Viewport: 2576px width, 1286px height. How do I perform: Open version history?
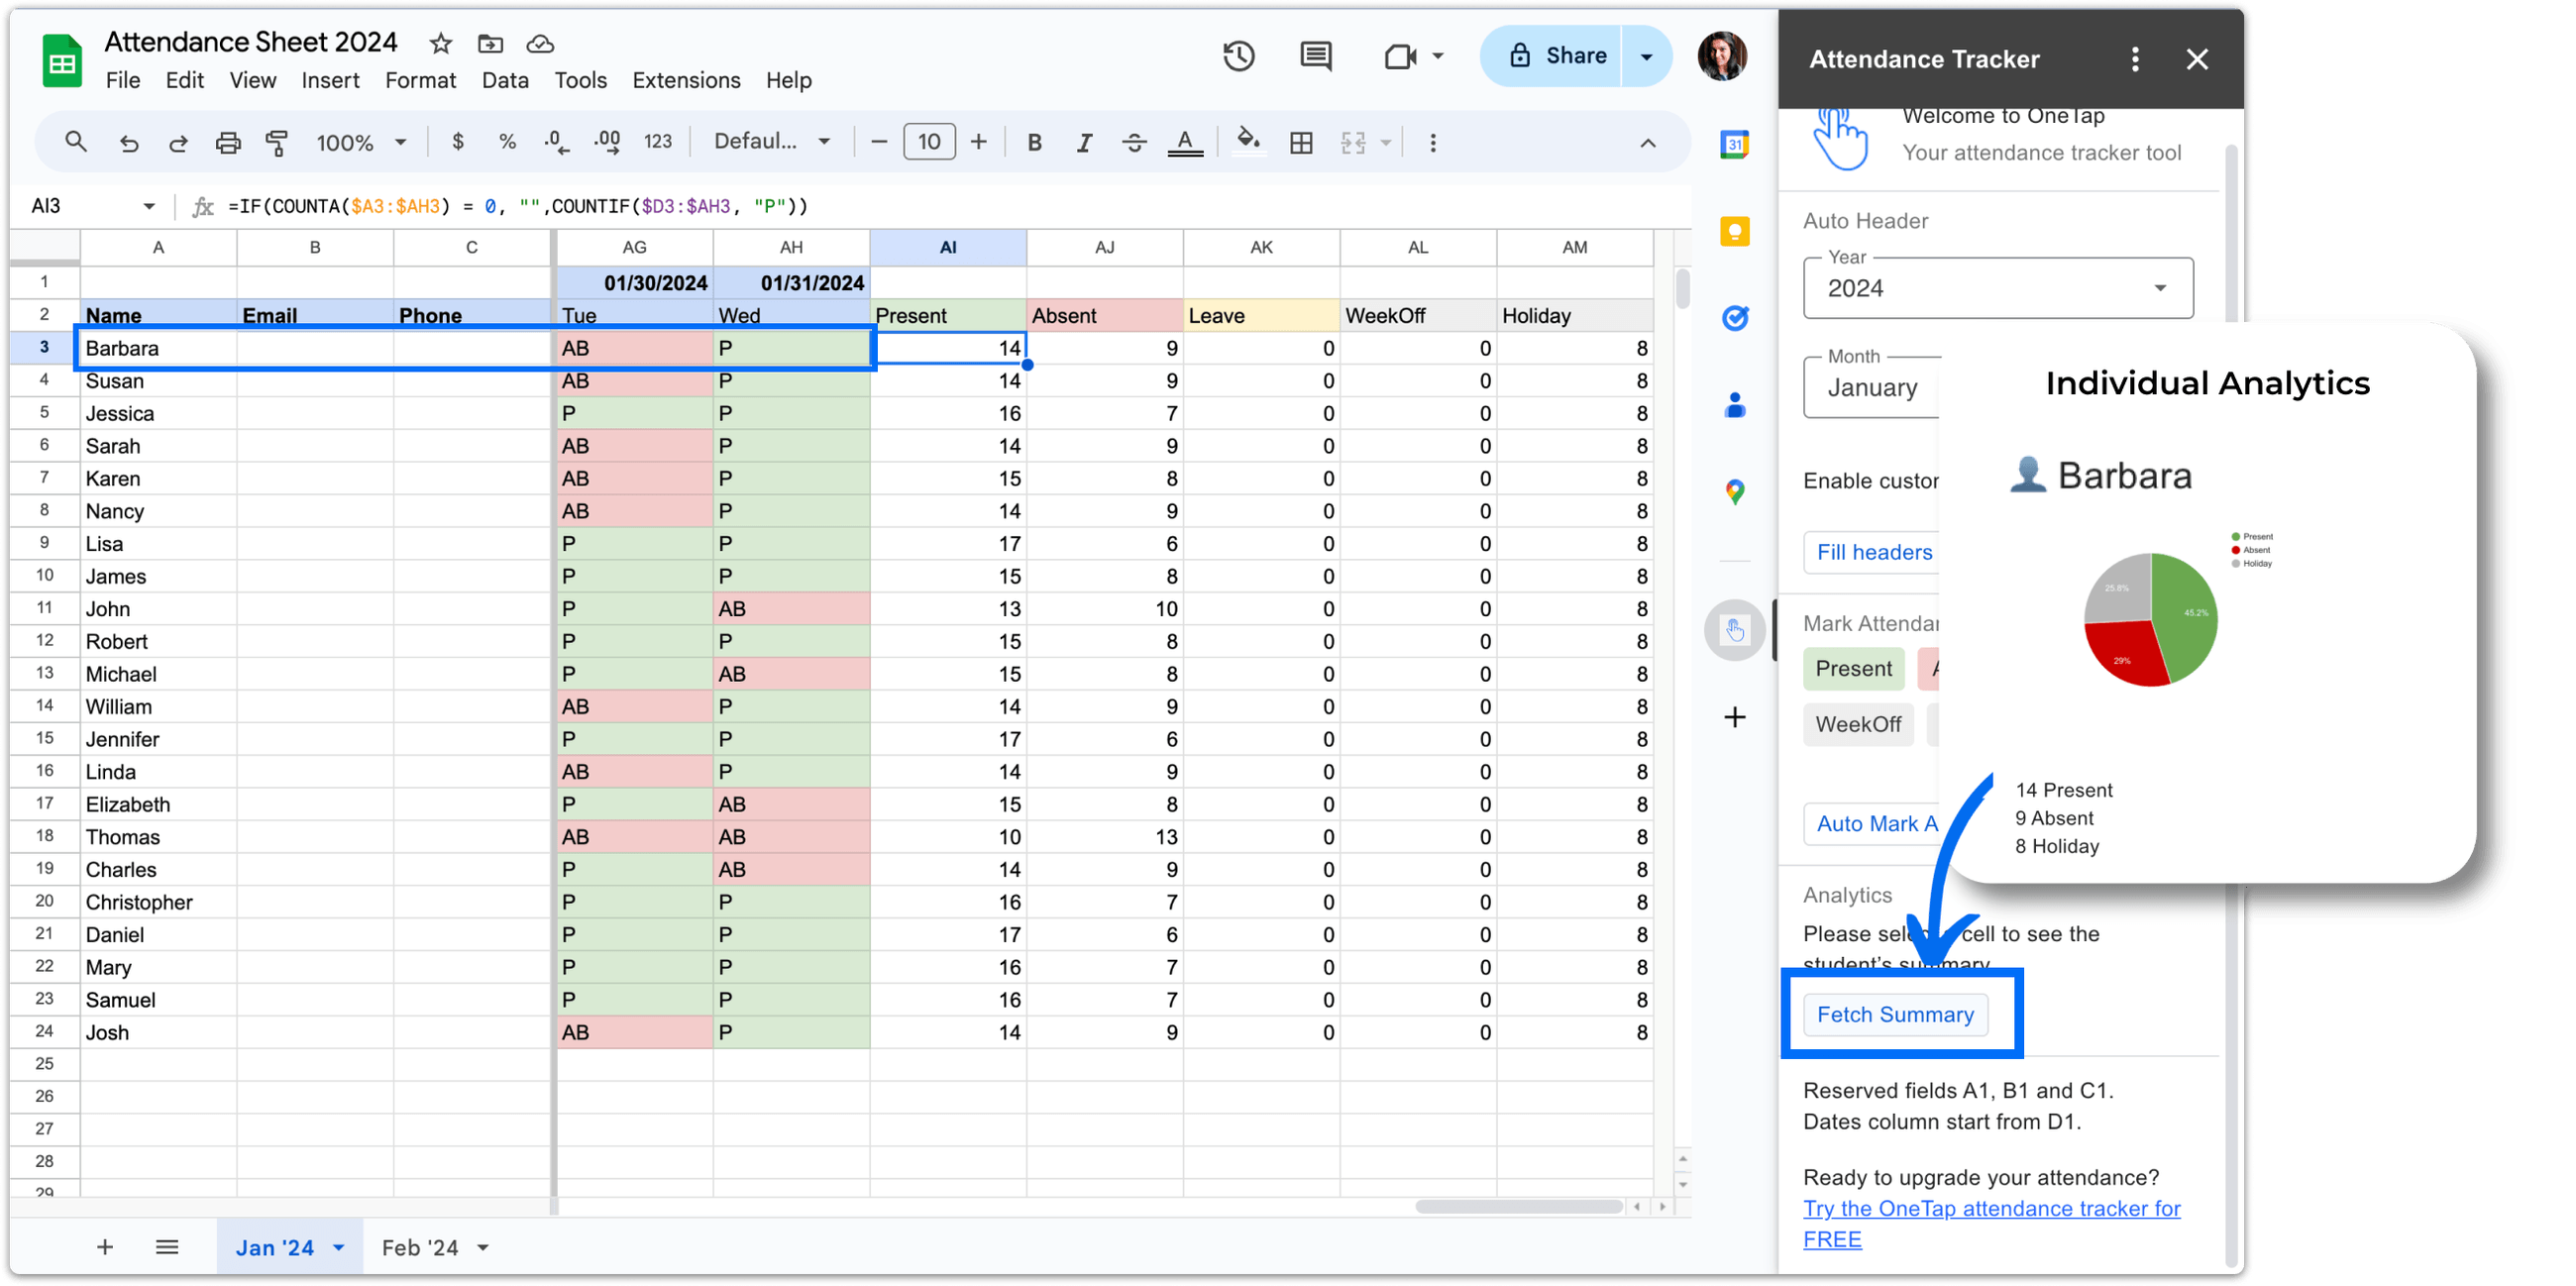click(1239, 56)
